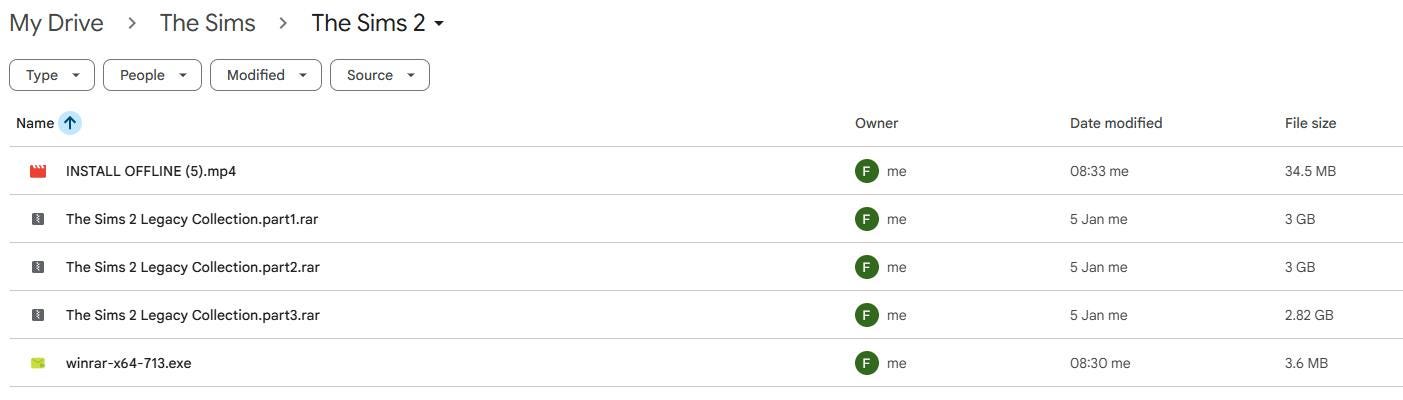This screenshot has height=400, width=1403.
Task: Click the video icon for INSTALL OFFLINE (5).mp4
Action: (x=38, y=171)
